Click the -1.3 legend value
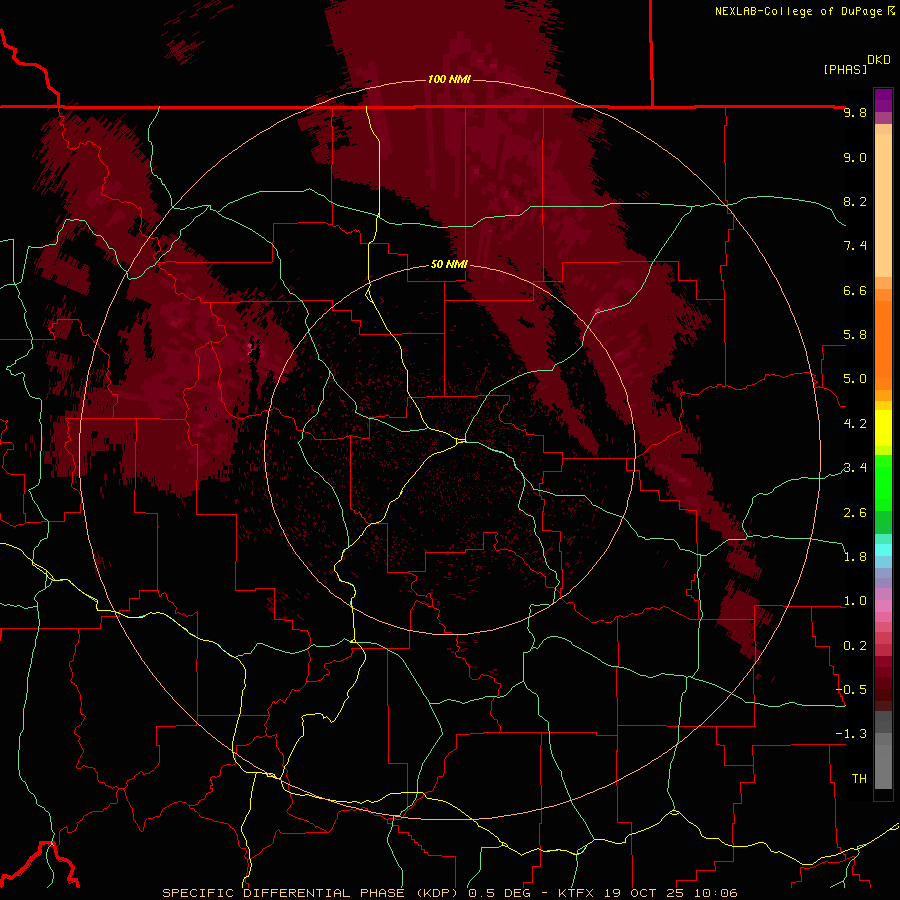This screenshot has width=900, height=900. coord(851,734)
